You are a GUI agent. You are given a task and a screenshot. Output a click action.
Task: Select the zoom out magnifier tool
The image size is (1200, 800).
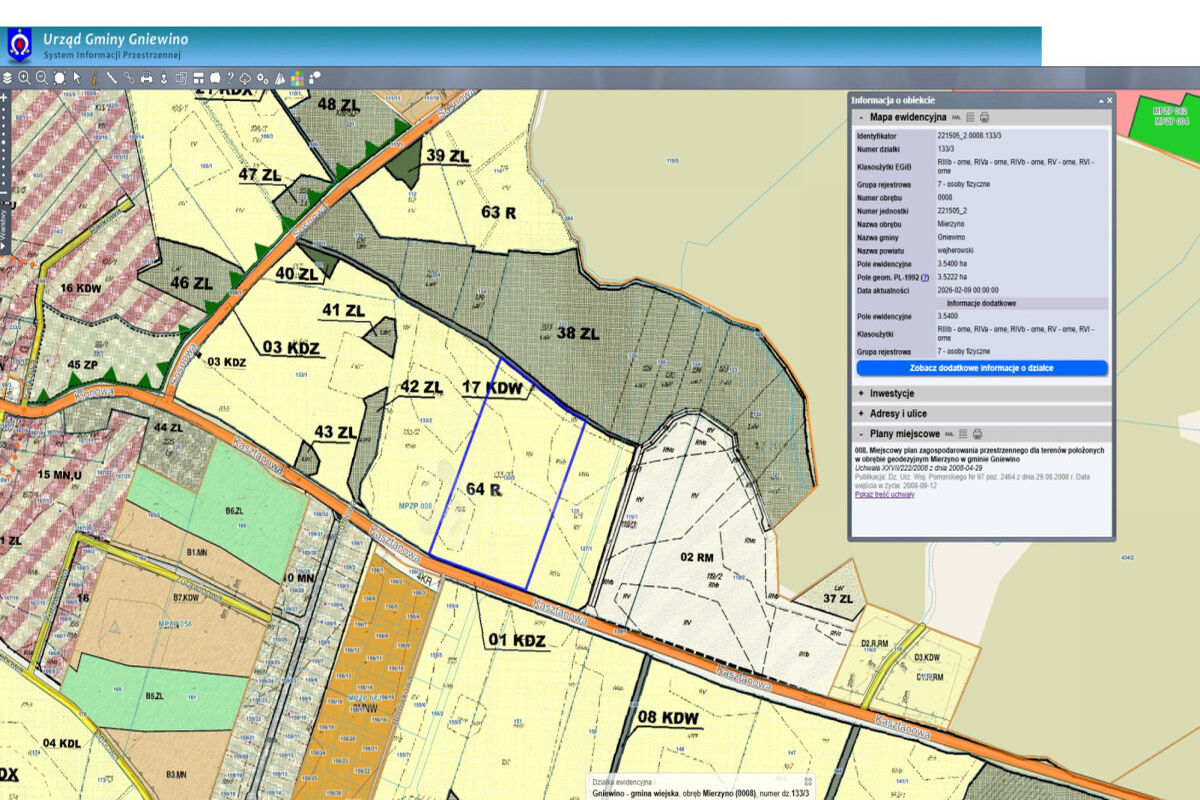click(42, 77)
